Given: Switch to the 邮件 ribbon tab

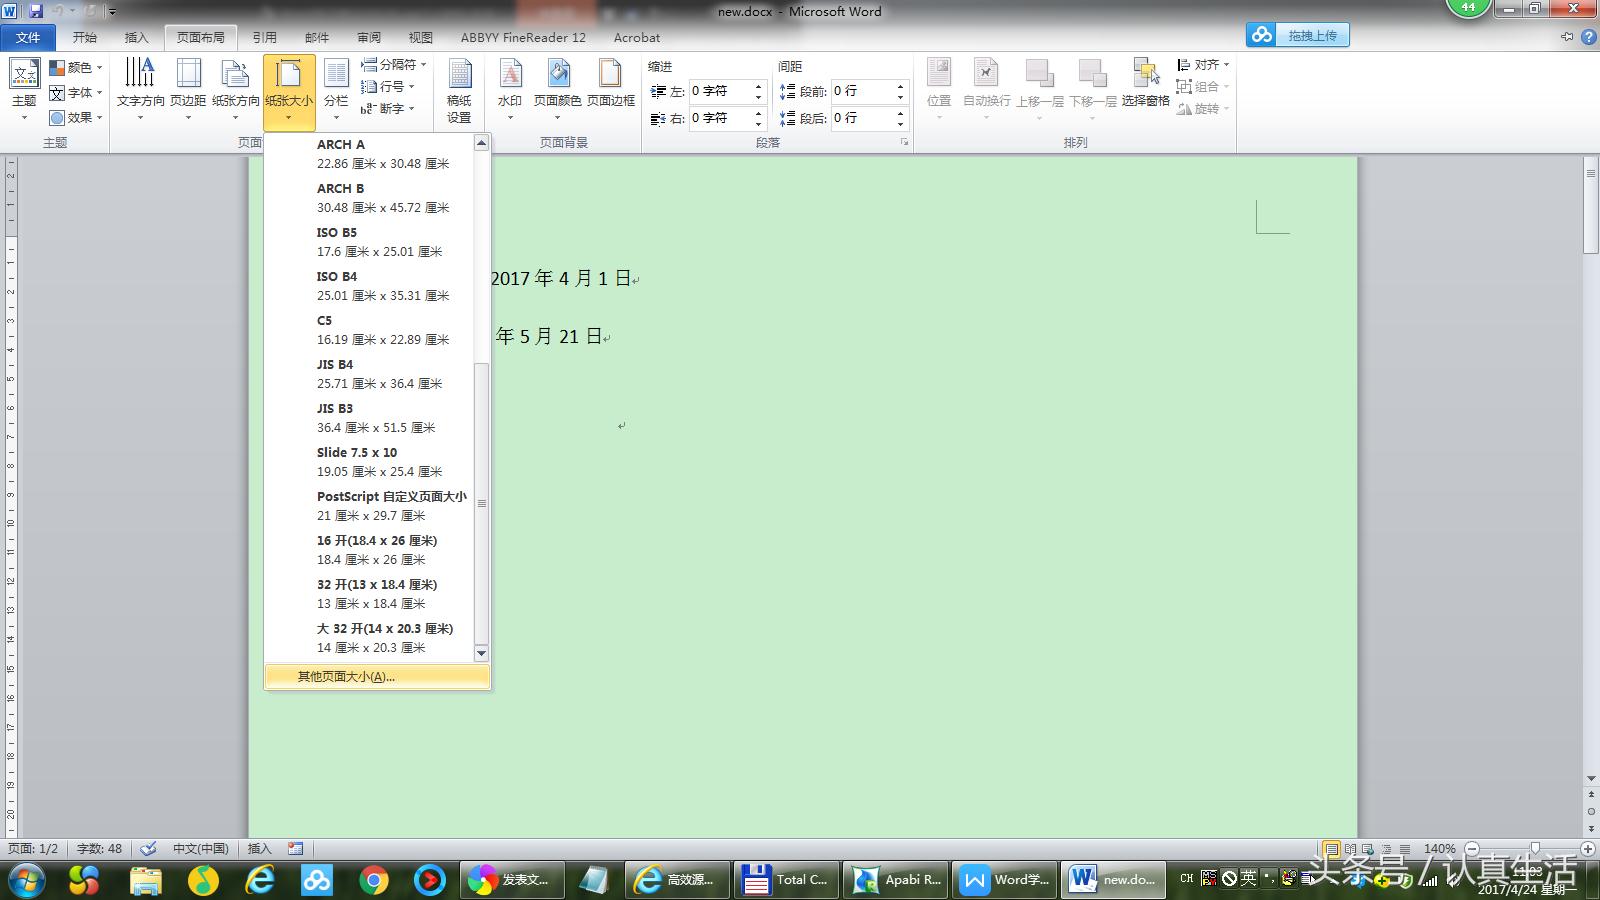Looking at the screenshot, I should pyautogui.click(x=316, y=37).
